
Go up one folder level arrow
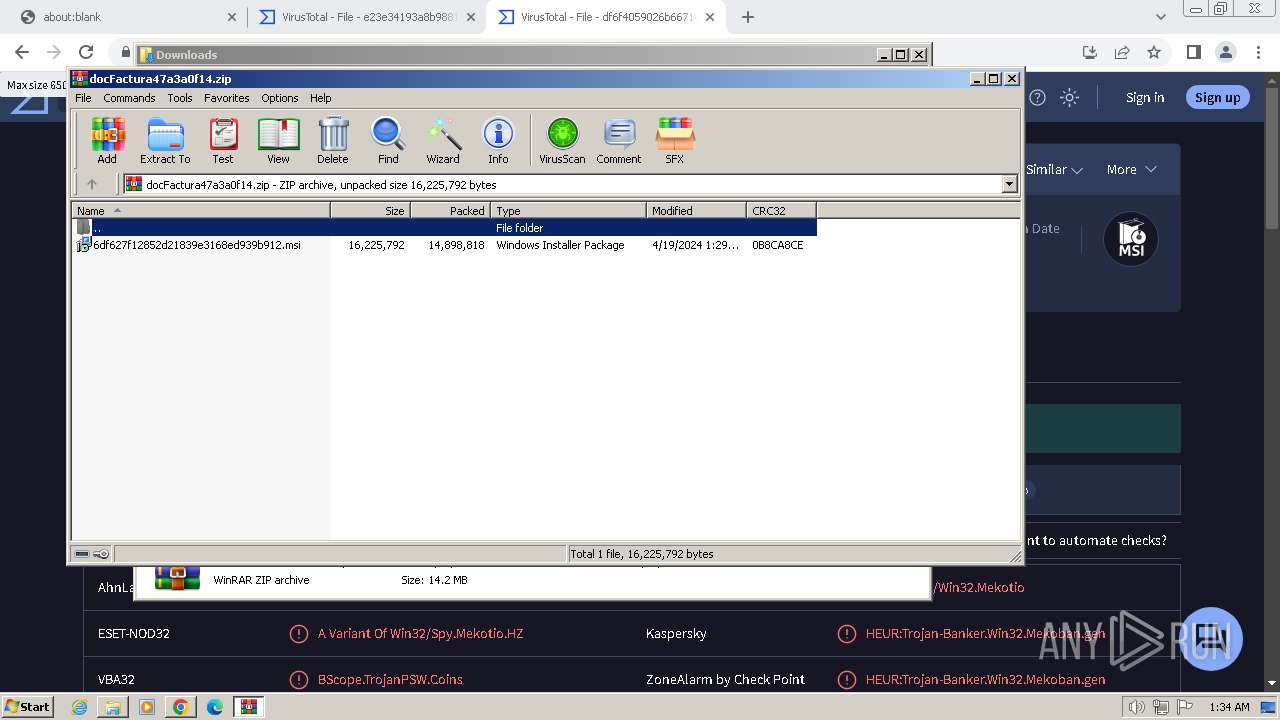pos(92,184)
